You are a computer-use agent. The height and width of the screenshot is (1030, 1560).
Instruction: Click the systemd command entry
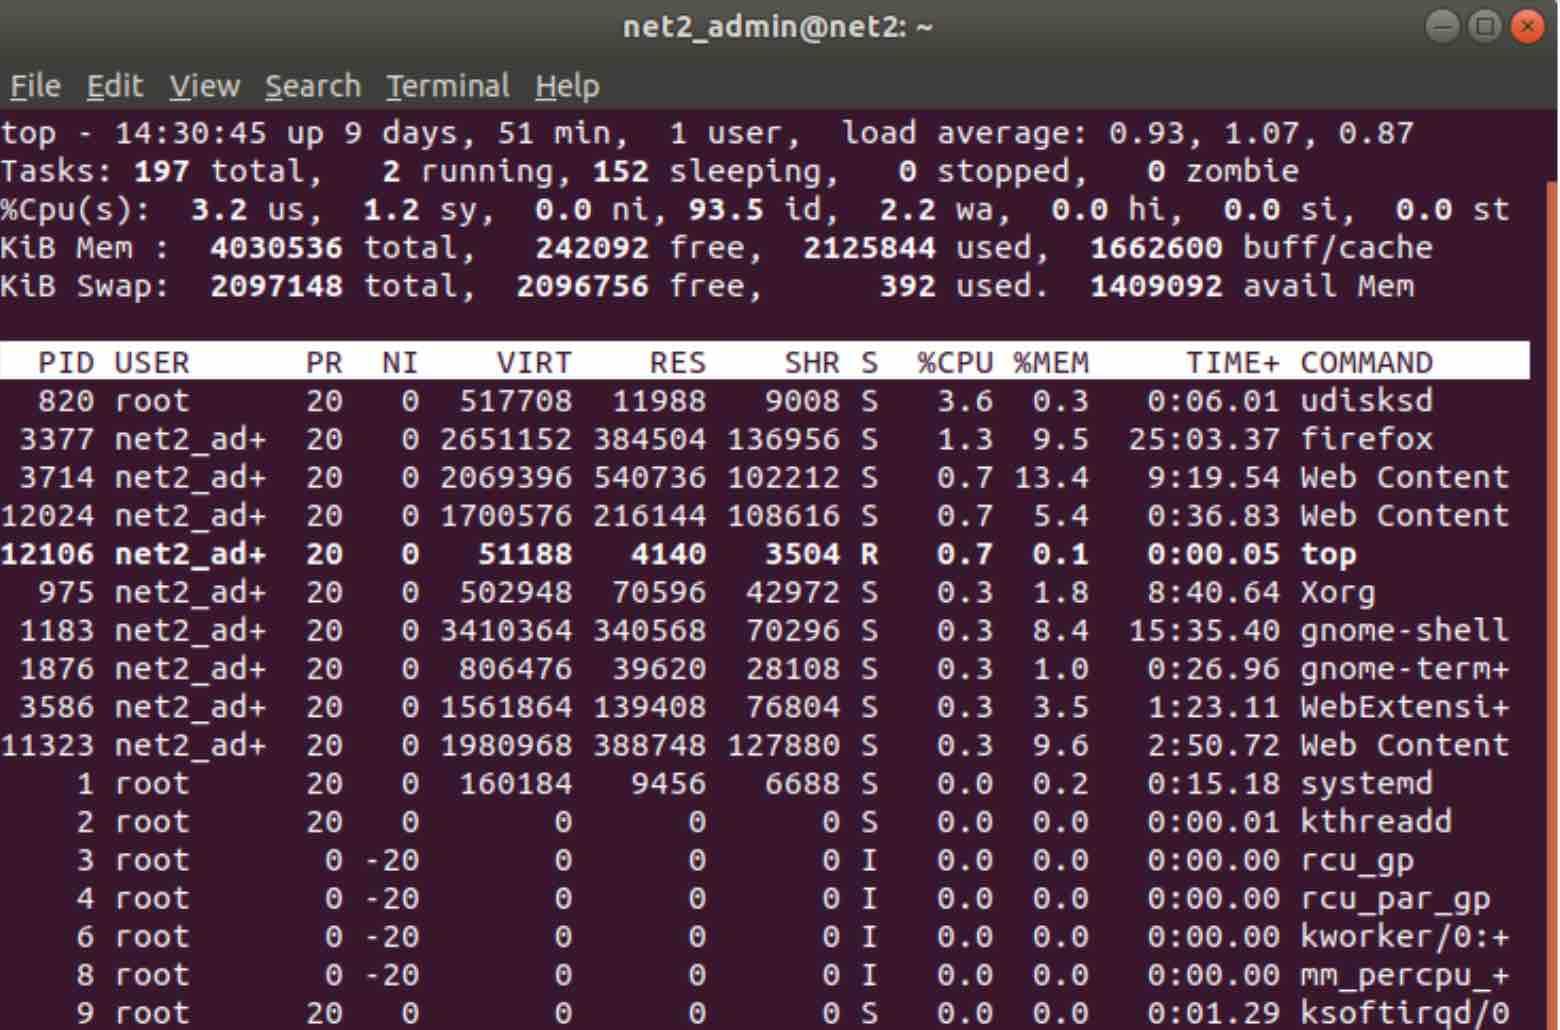(1366, 783)
